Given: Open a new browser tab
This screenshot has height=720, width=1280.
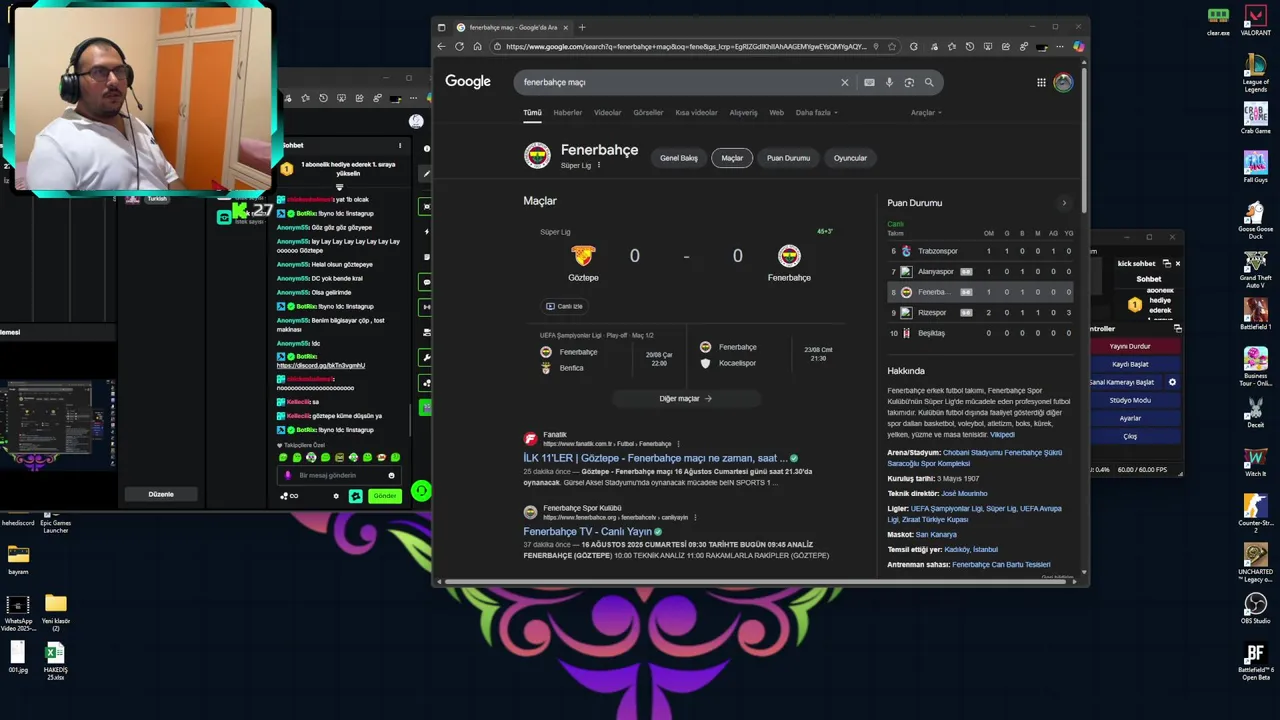Looking at the screenshot, I should tap(582, 27).
